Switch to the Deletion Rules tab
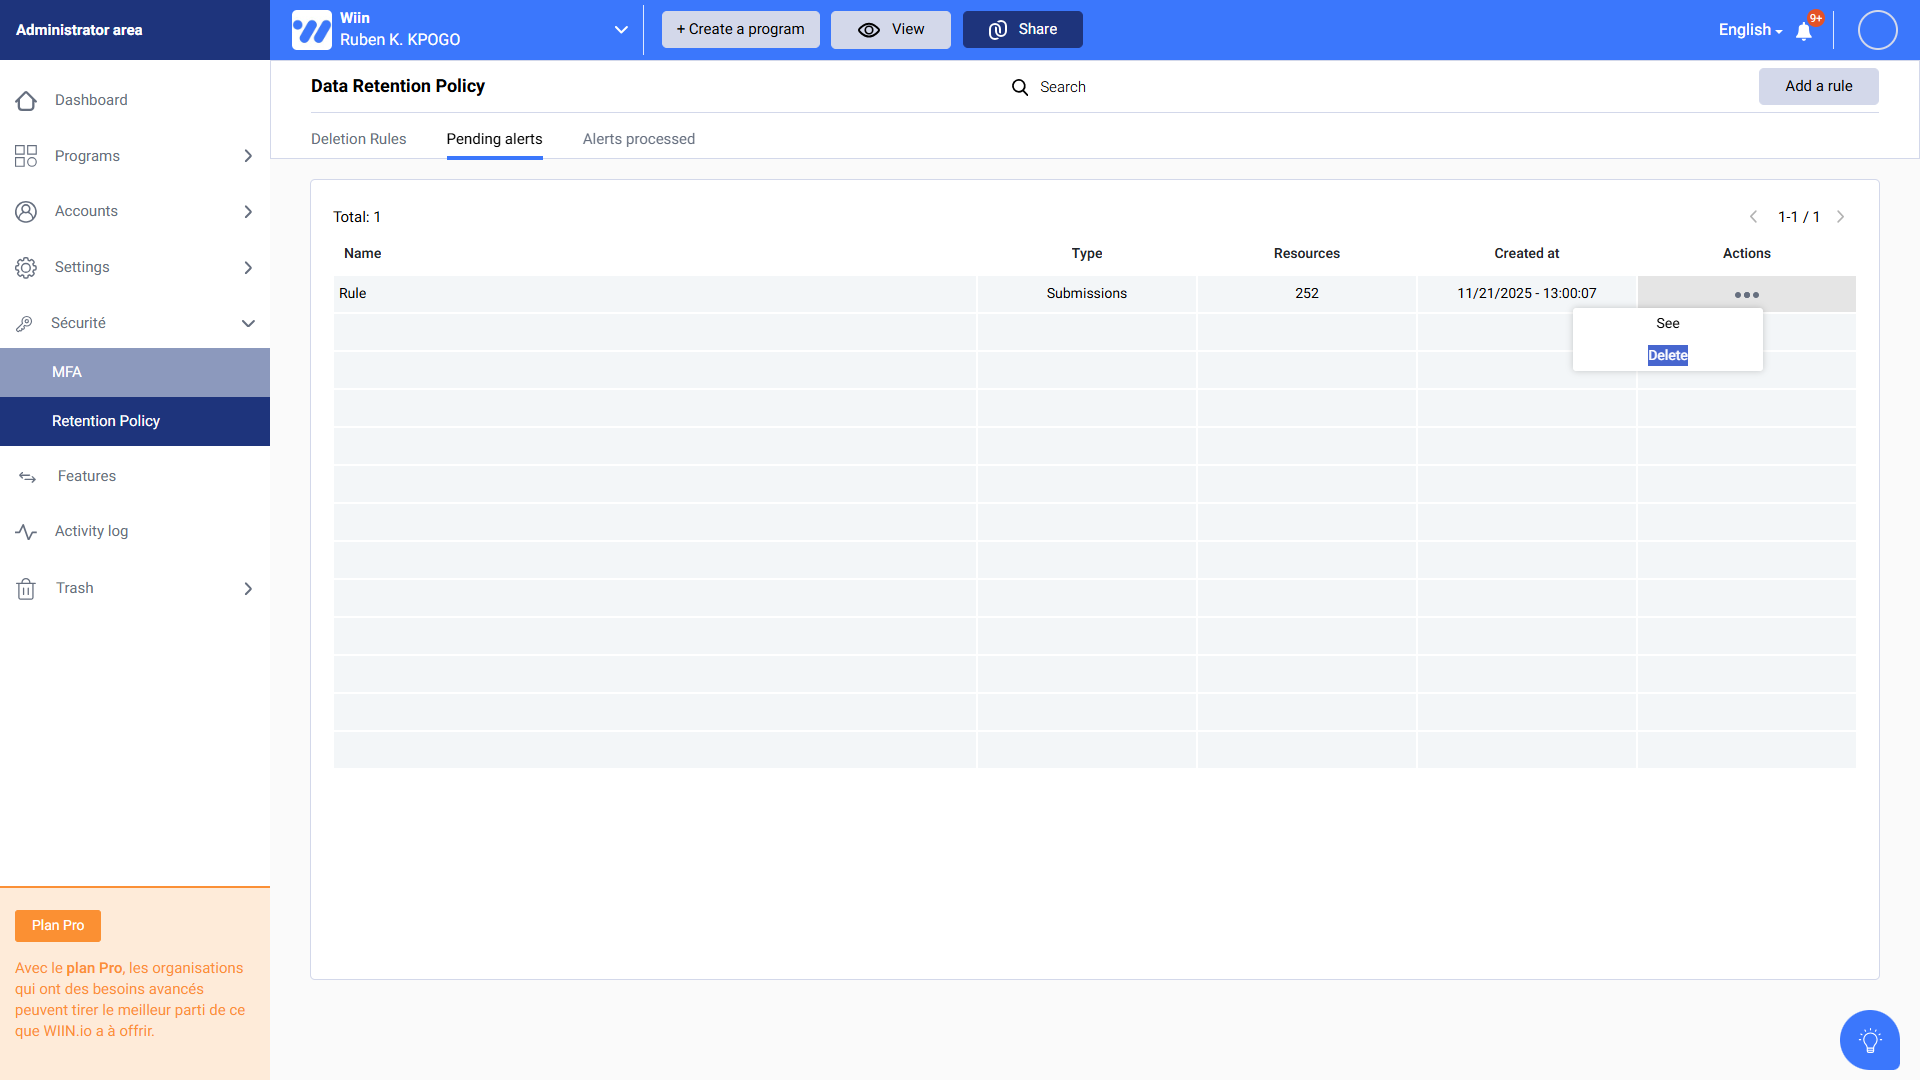Image resolution: width=1920 pixels, height=1080 pixels. 358,139
